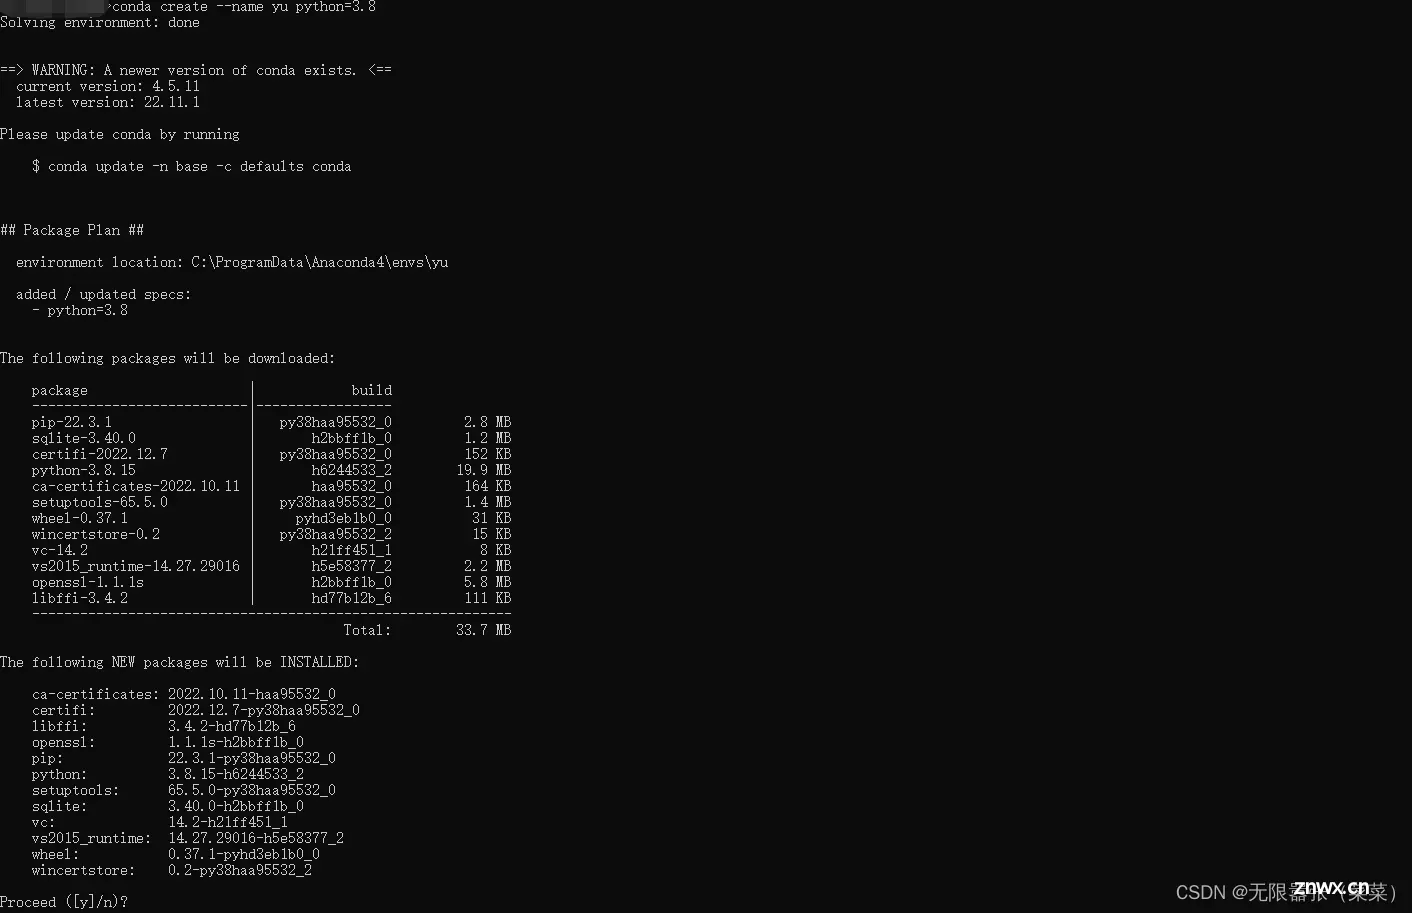1412x913 pixels.
Task: Select 'libffi-3.4.2' in download table
Action: pyautogui.click(x=80, y=598)
